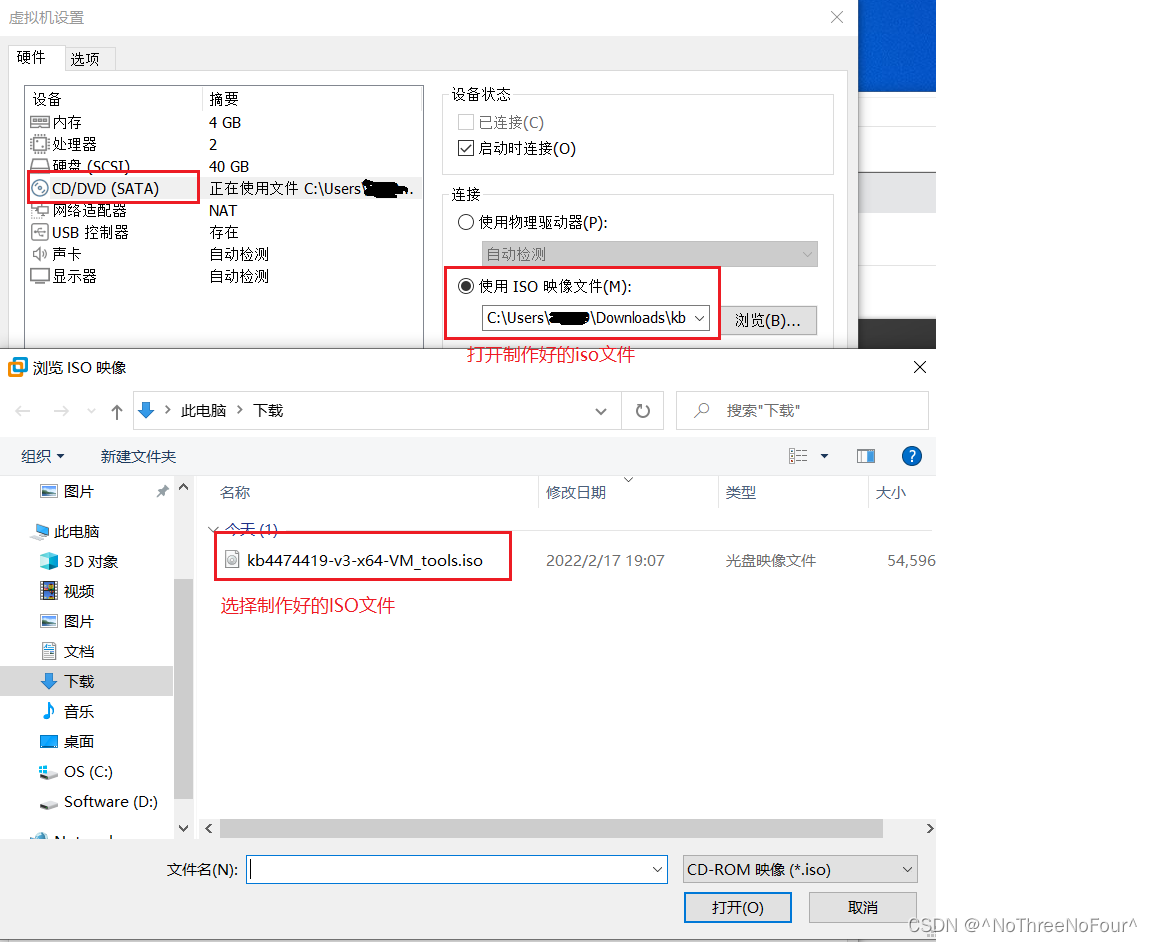Sort files by 类型 column
Viewport: 1152px width, 942px height.
coord(741,492)
